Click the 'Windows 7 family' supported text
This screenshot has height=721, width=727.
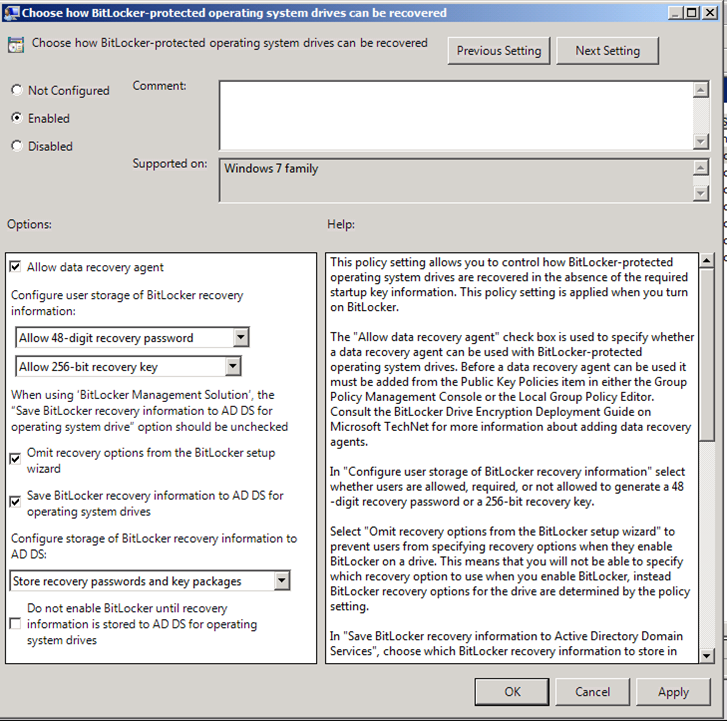tap(271, 168)
